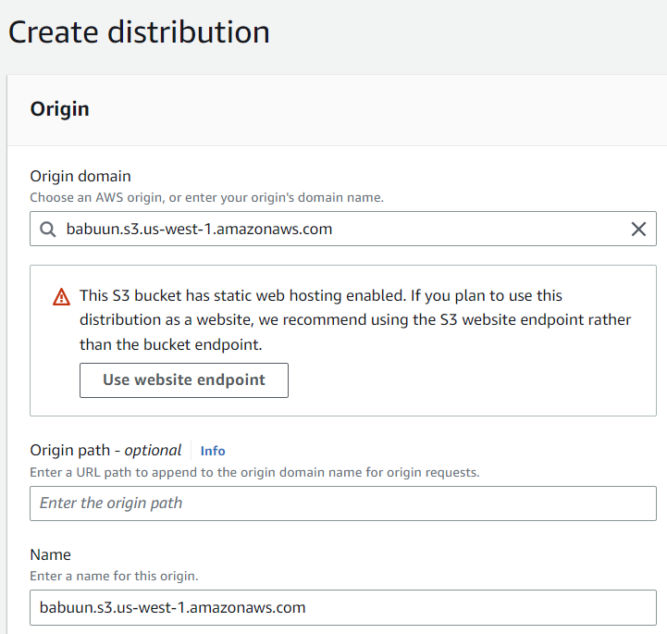Open the Info link beside Origin path
The image size is (667, 634).
click(213, 451)
